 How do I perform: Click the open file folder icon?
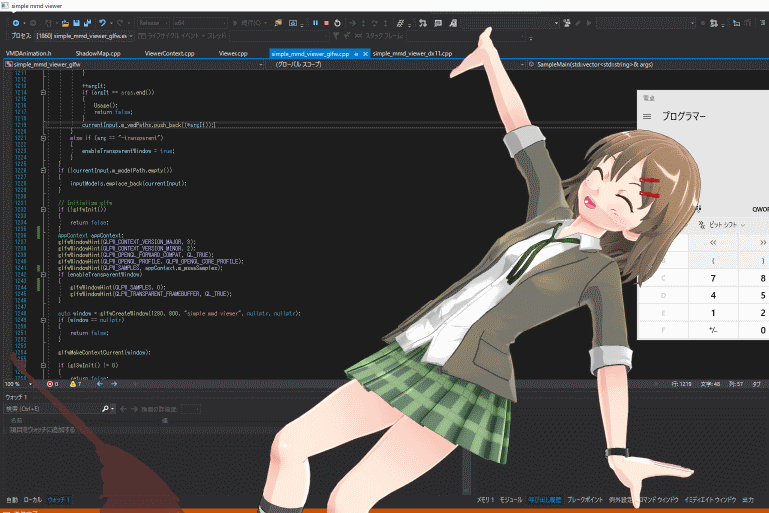tap(65, 23)
